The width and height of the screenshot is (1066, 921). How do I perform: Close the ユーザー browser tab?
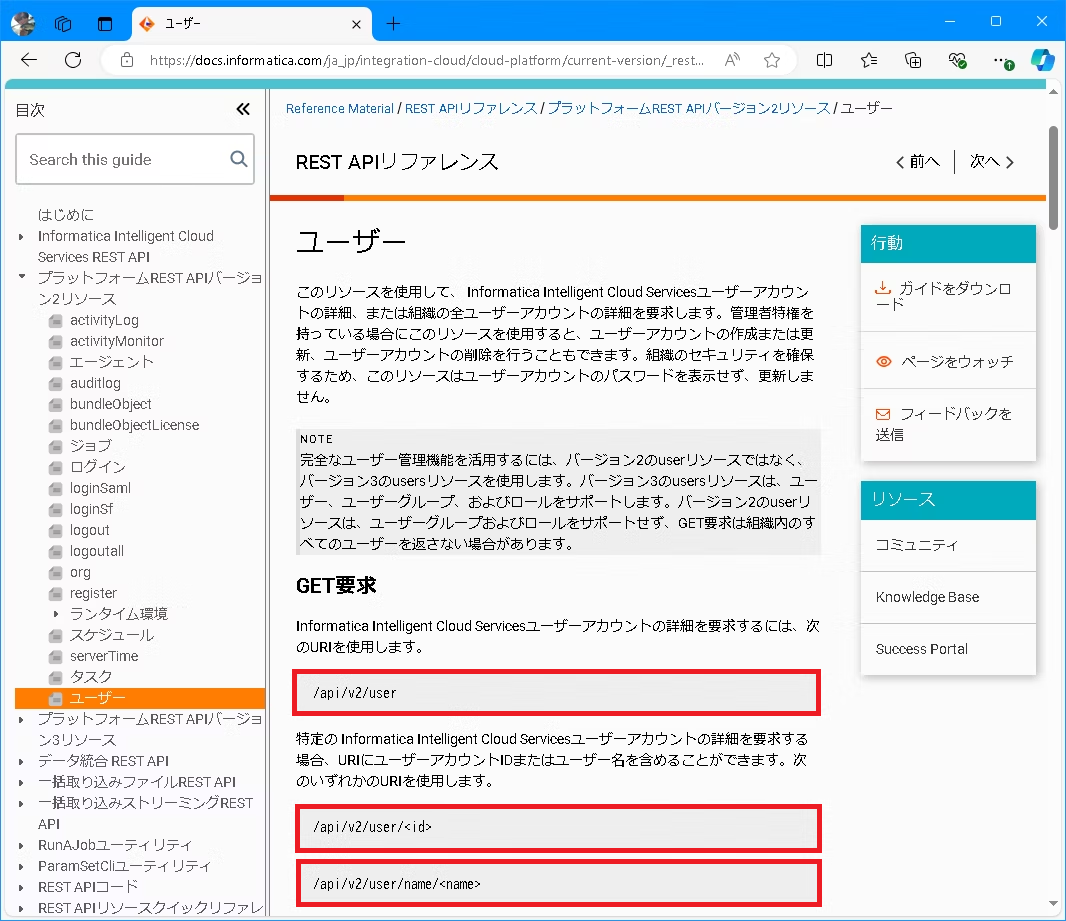(x=356, y=24)
